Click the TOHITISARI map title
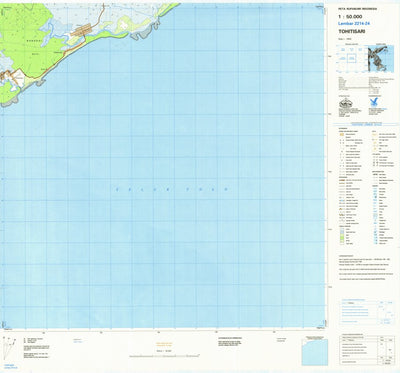The width and height of the screenshot is (400, 373). (x=351, y=31)
